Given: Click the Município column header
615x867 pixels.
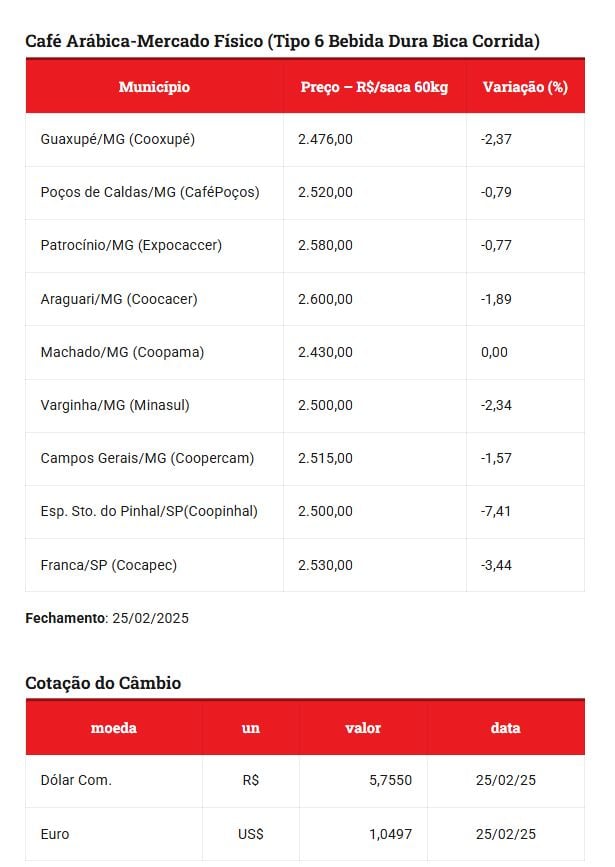Looking at the screenshot, I should point(154,87).
